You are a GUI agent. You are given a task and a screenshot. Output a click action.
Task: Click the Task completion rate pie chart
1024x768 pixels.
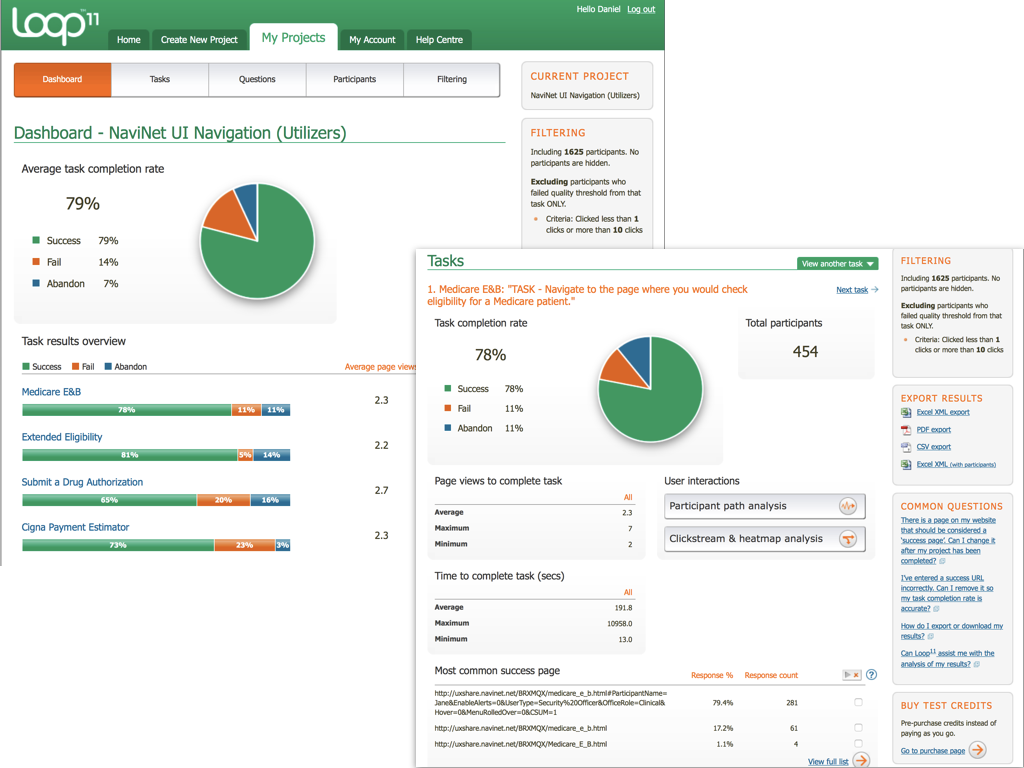(650, 389)
